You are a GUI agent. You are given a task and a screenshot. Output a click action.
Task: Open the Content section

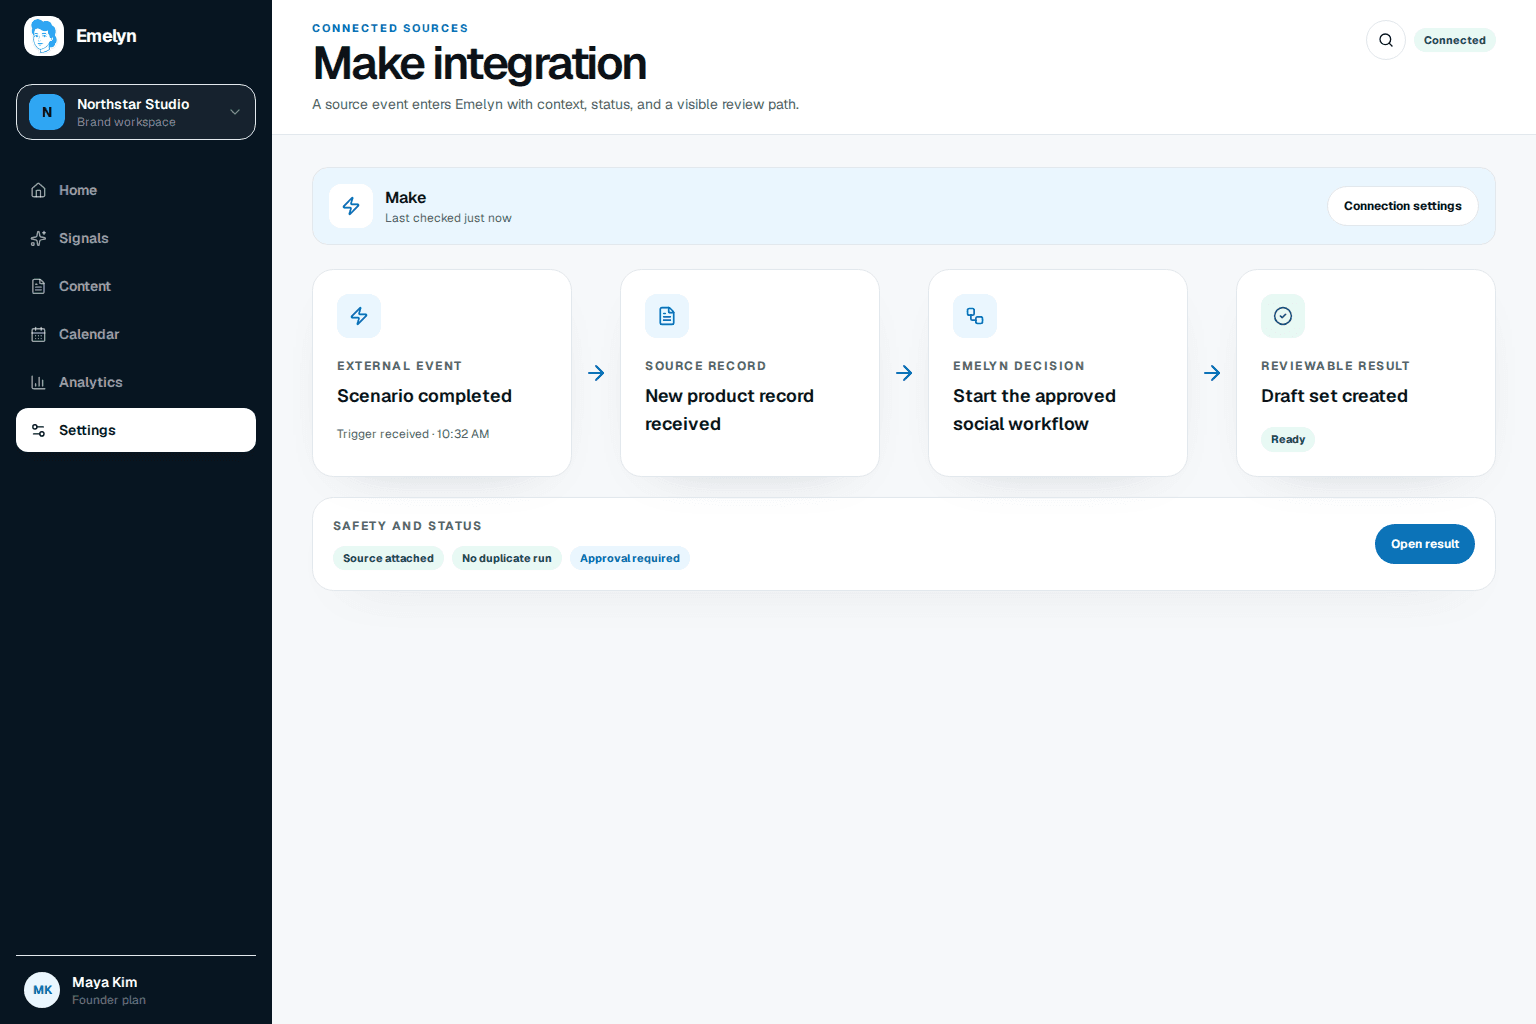coord(136,286)
